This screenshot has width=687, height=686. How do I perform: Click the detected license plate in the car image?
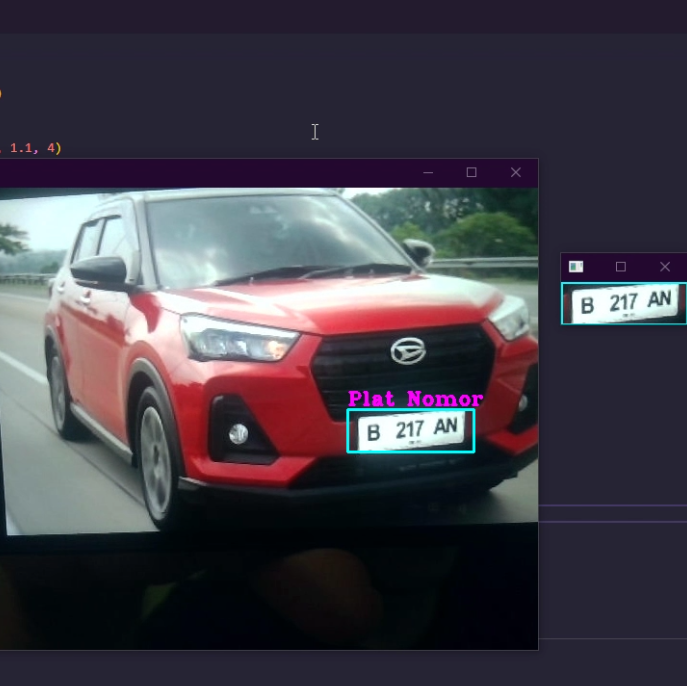pyautogui.click(x=411, y=431)
